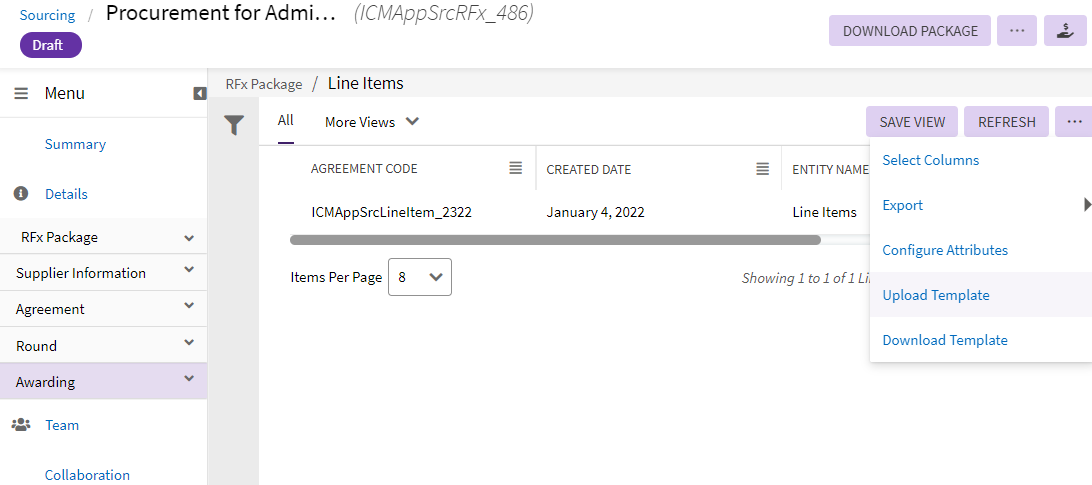Screen dimensions: 1092x485
Task: Click the hand with coin icon button
Action: click(x=1065, y=30)
